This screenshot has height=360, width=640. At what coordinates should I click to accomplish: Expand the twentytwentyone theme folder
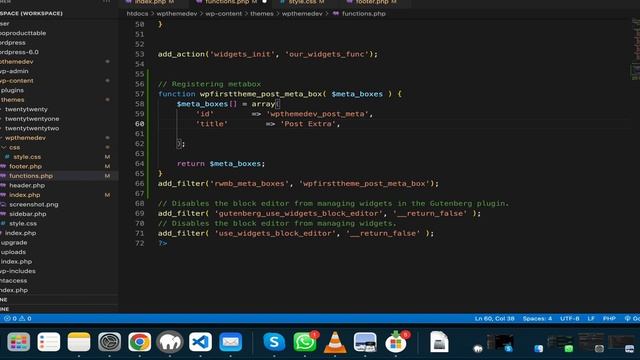(x=32, y=119)
